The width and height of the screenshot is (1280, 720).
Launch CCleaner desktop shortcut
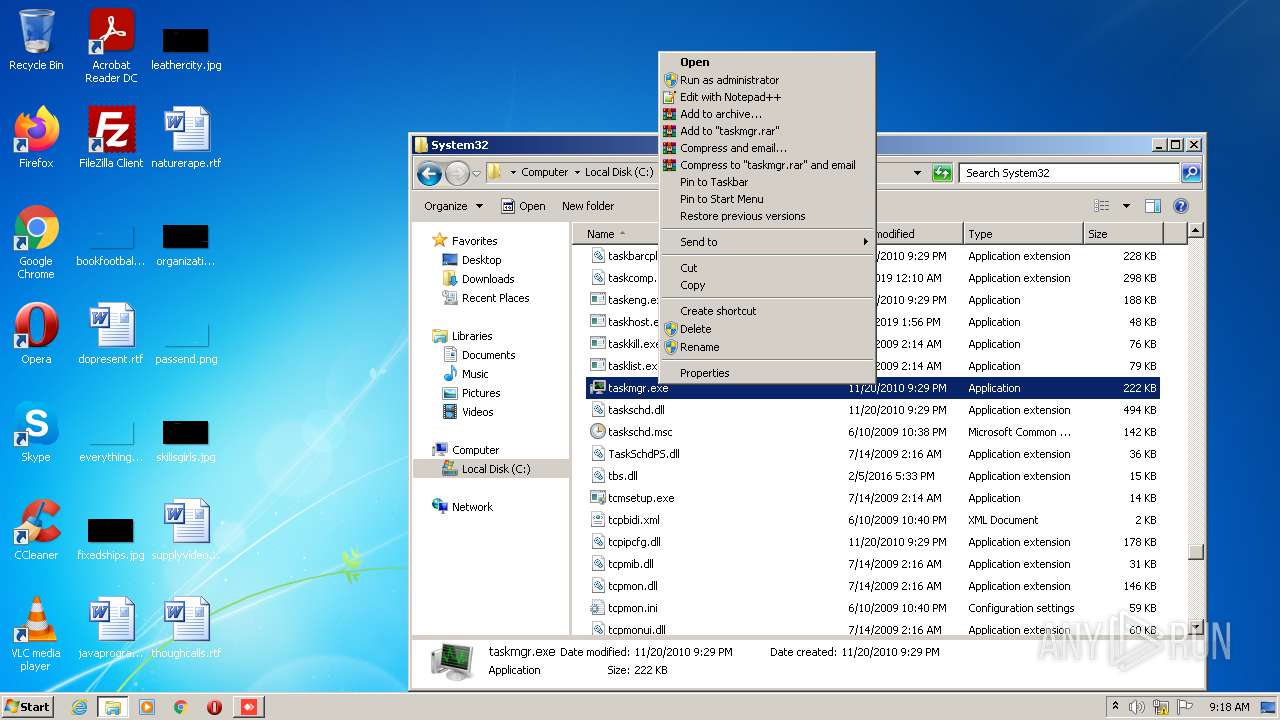36,530
